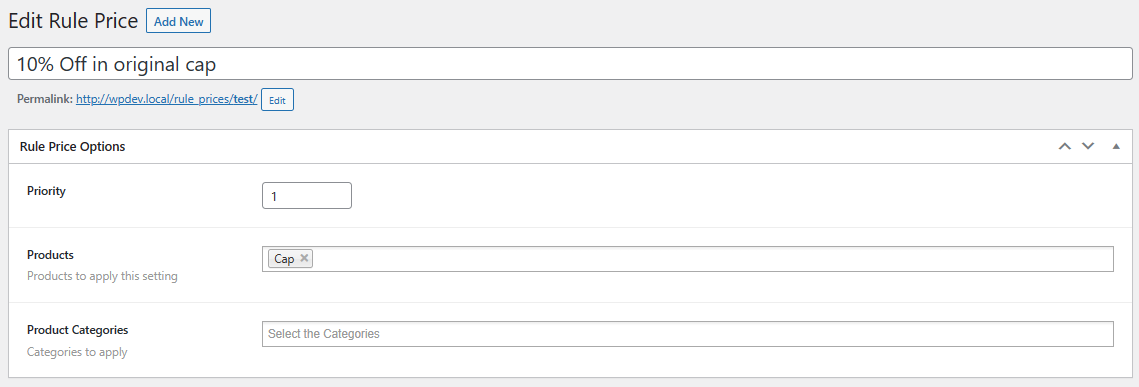Viewport: 1139px width, 387px height.
Task: Click into the Priority number field
Action: point(307,196)
